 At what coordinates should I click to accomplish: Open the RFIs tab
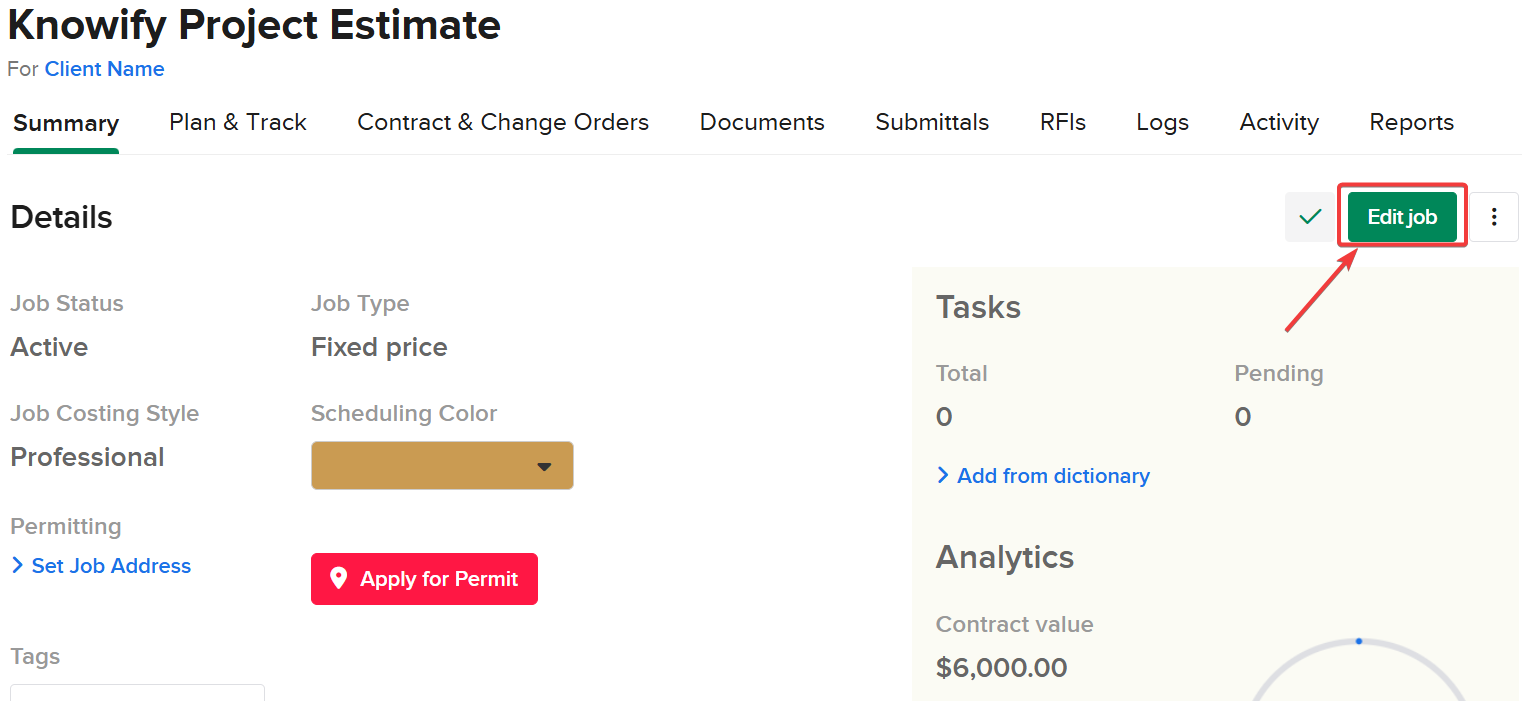[x=1062, y=122]
